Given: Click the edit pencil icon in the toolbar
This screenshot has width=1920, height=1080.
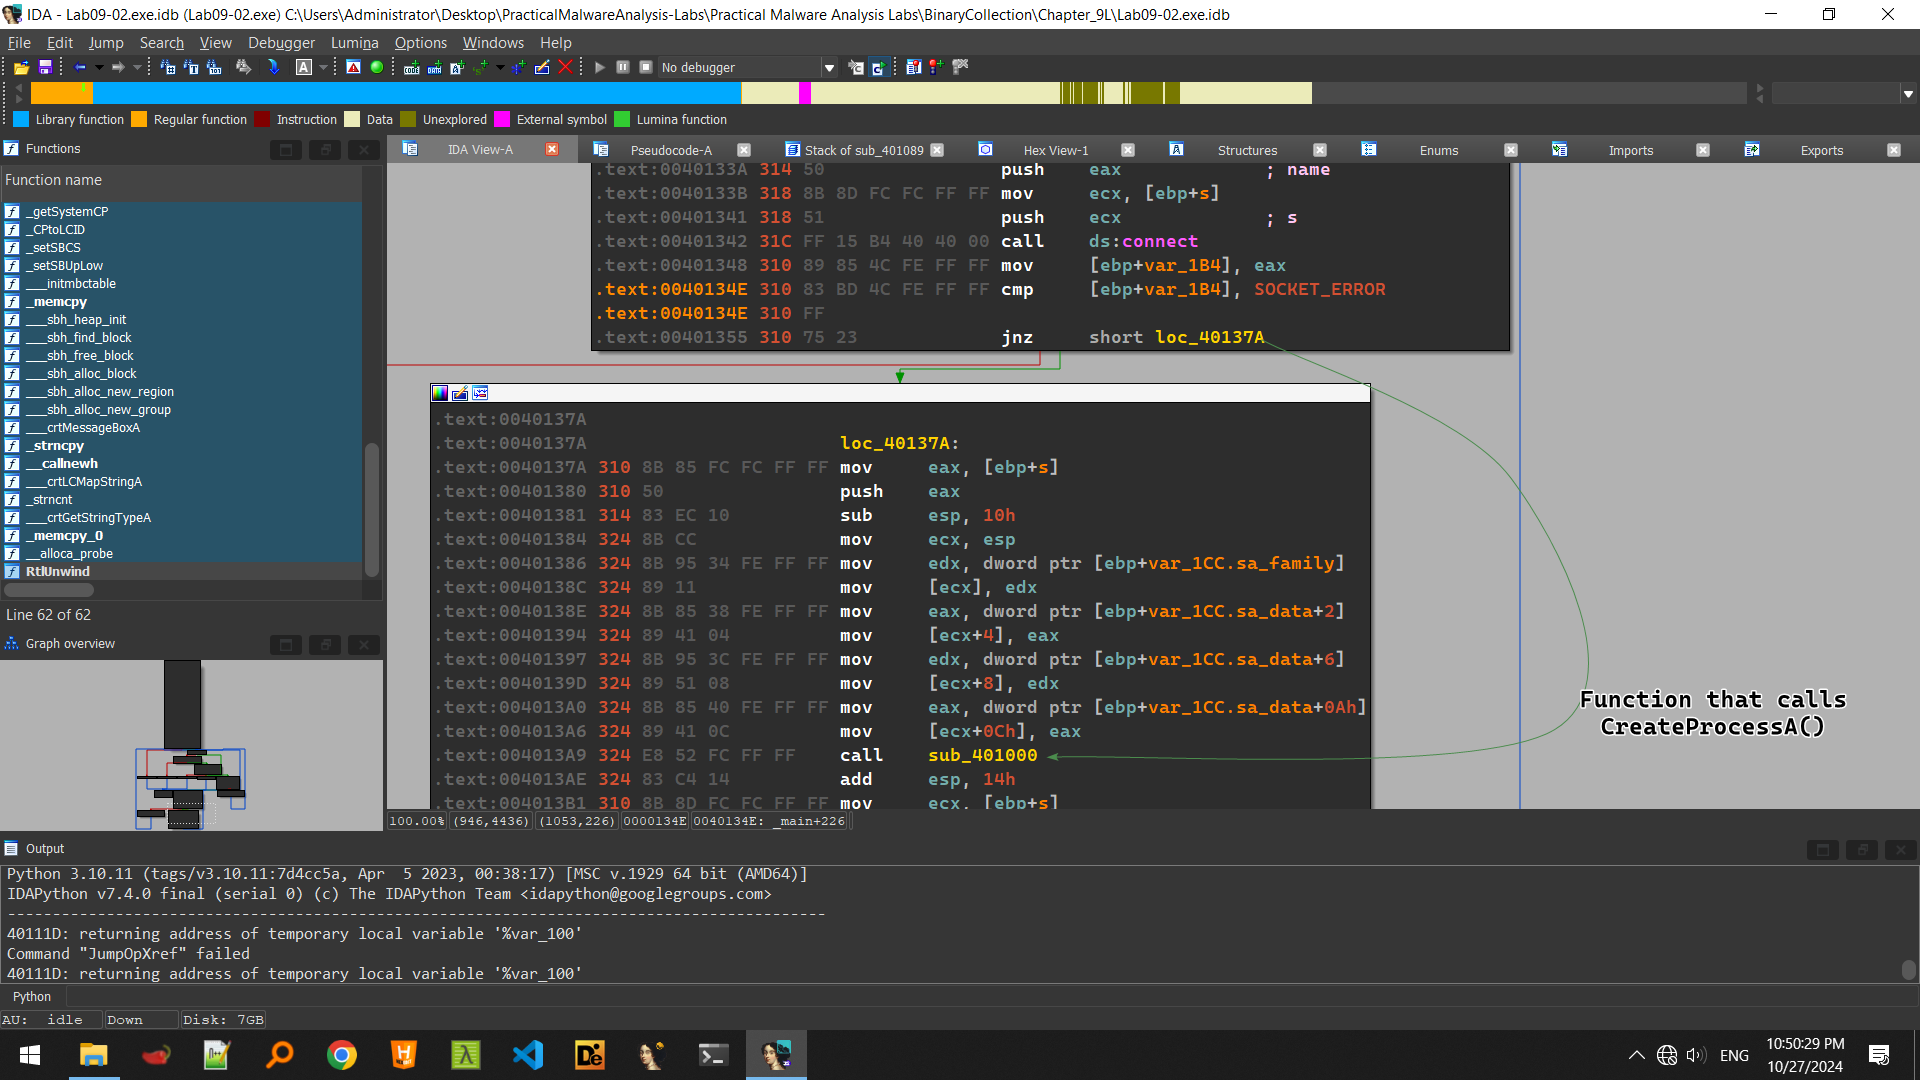Looking at the screenshot, I should pyautogui.click(x=542, y=67).
